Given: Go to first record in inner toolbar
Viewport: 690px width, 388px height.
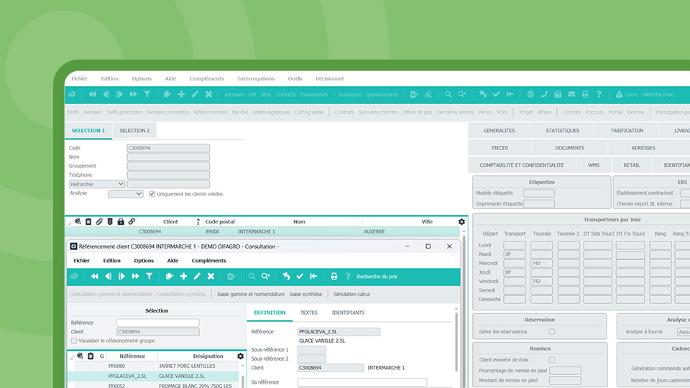Looking at the screenshot, I should [94, 276].
